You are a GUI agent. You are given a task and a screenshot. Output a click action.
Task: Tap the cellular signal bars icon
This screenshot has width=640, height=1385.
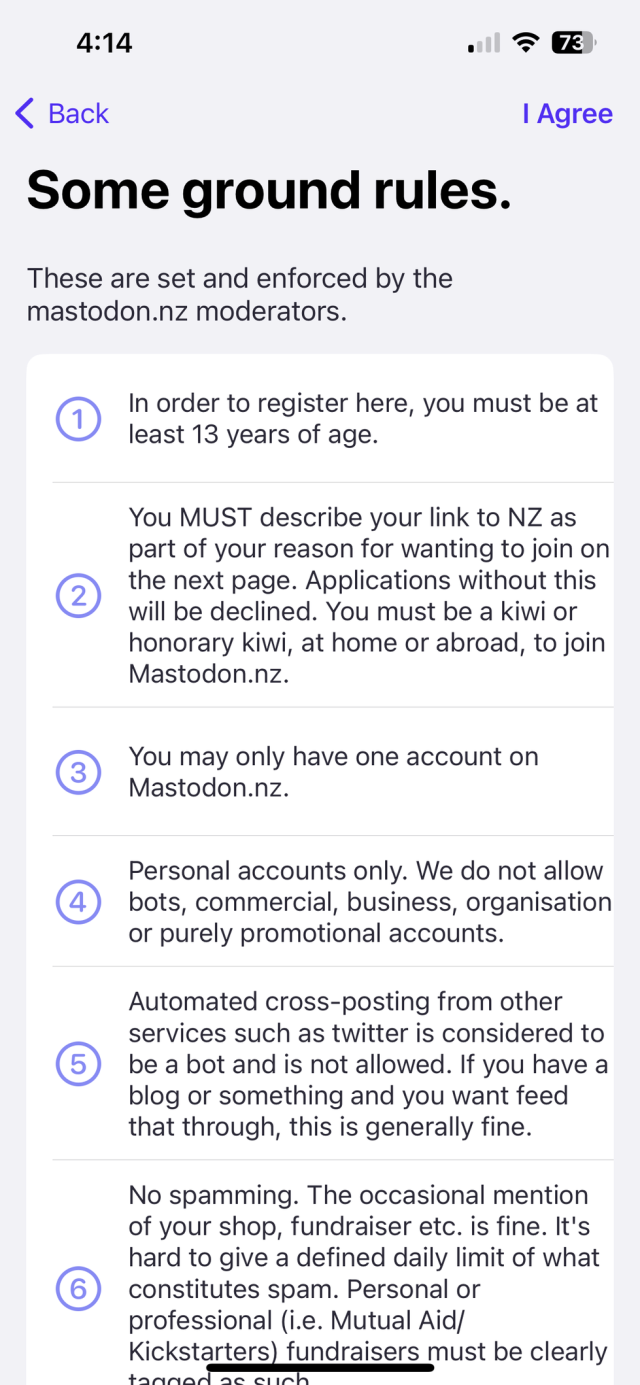pyautogui.click(x=484, y=43)
